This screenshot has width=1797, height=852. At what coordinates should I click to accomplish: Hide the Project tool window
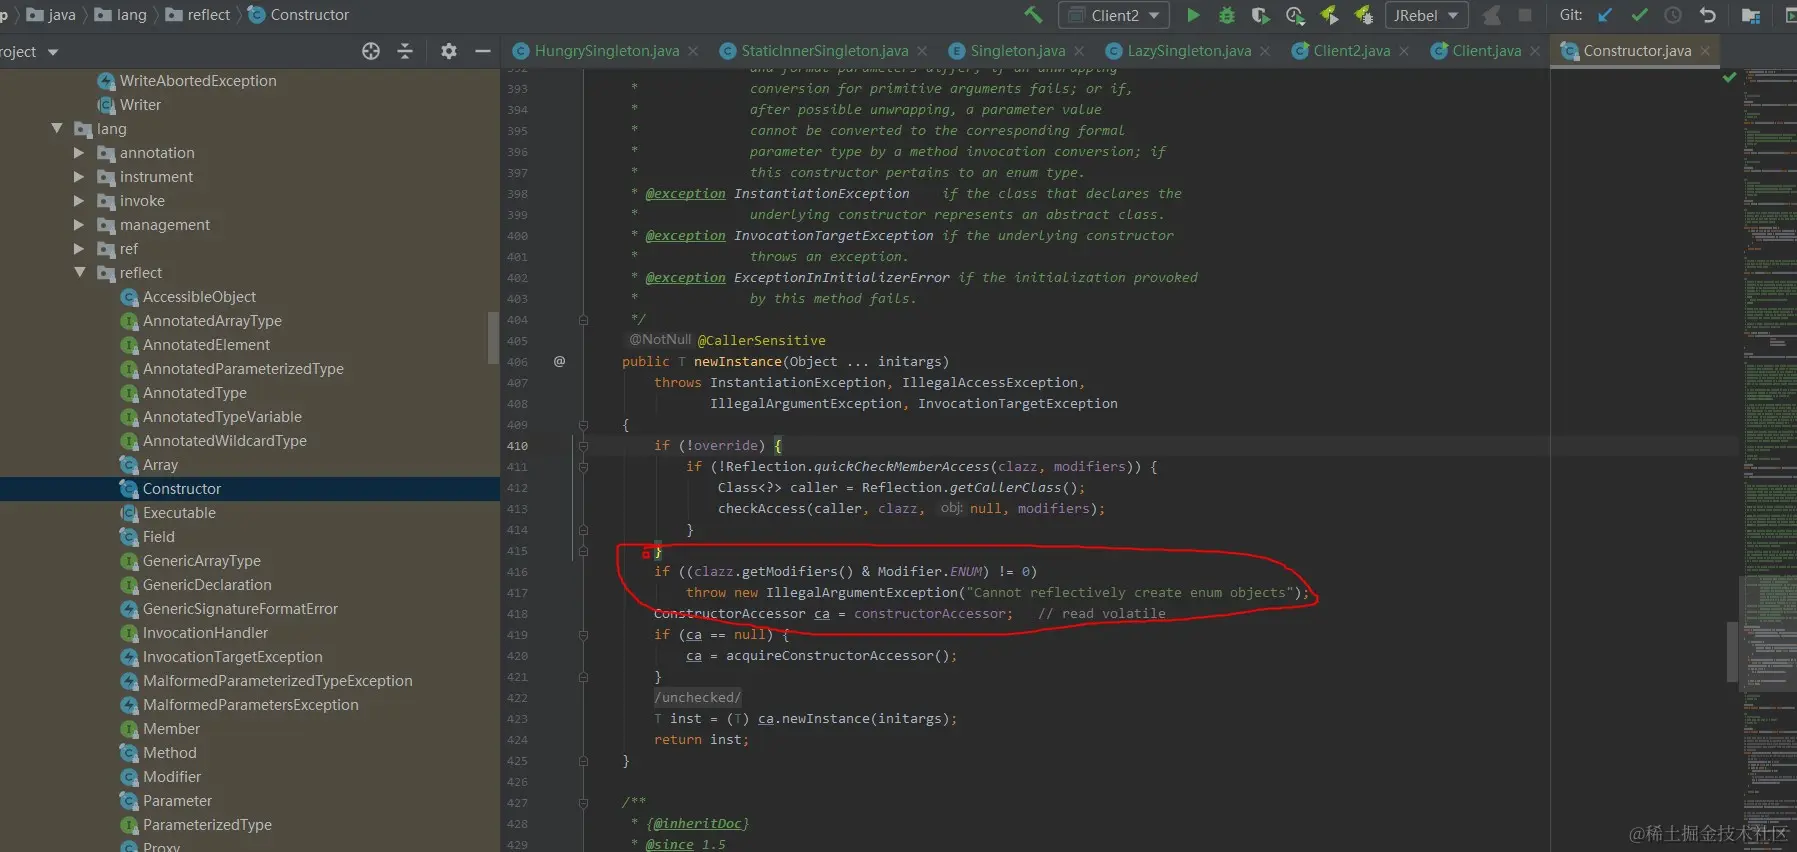point(483,51)
